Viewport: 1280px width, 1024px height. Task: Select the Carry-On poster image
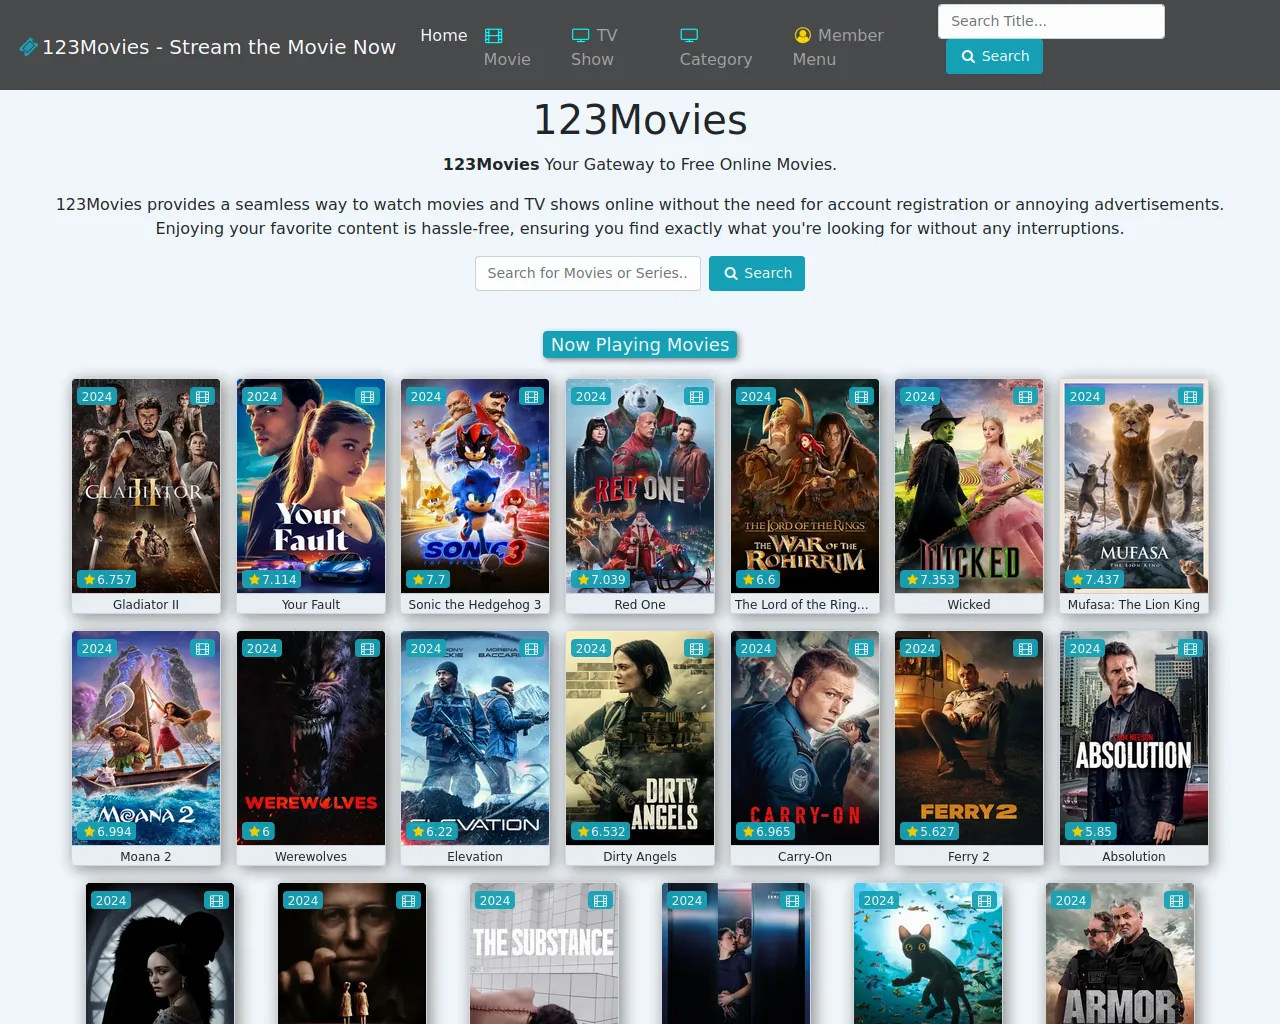805,738
